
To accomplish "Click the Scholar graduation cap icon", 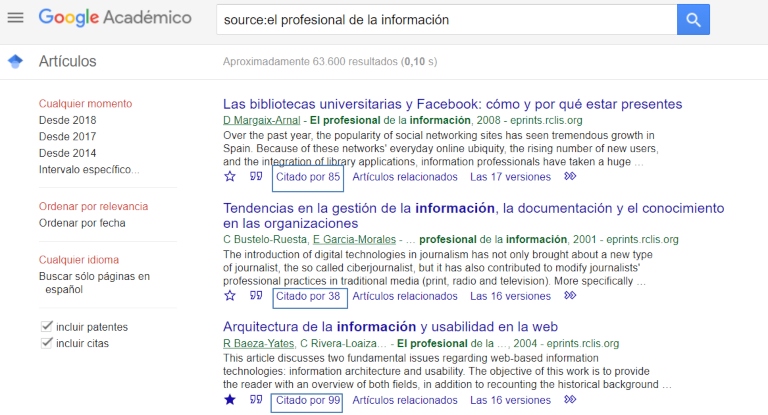I will pyautogui.click(x=15, y=61).
